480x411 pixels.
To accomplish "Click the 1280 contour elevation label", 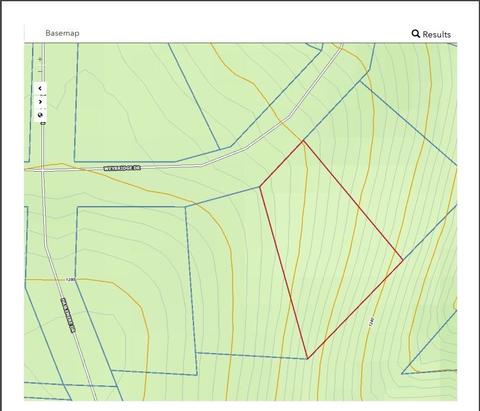I will pos(71,280).
